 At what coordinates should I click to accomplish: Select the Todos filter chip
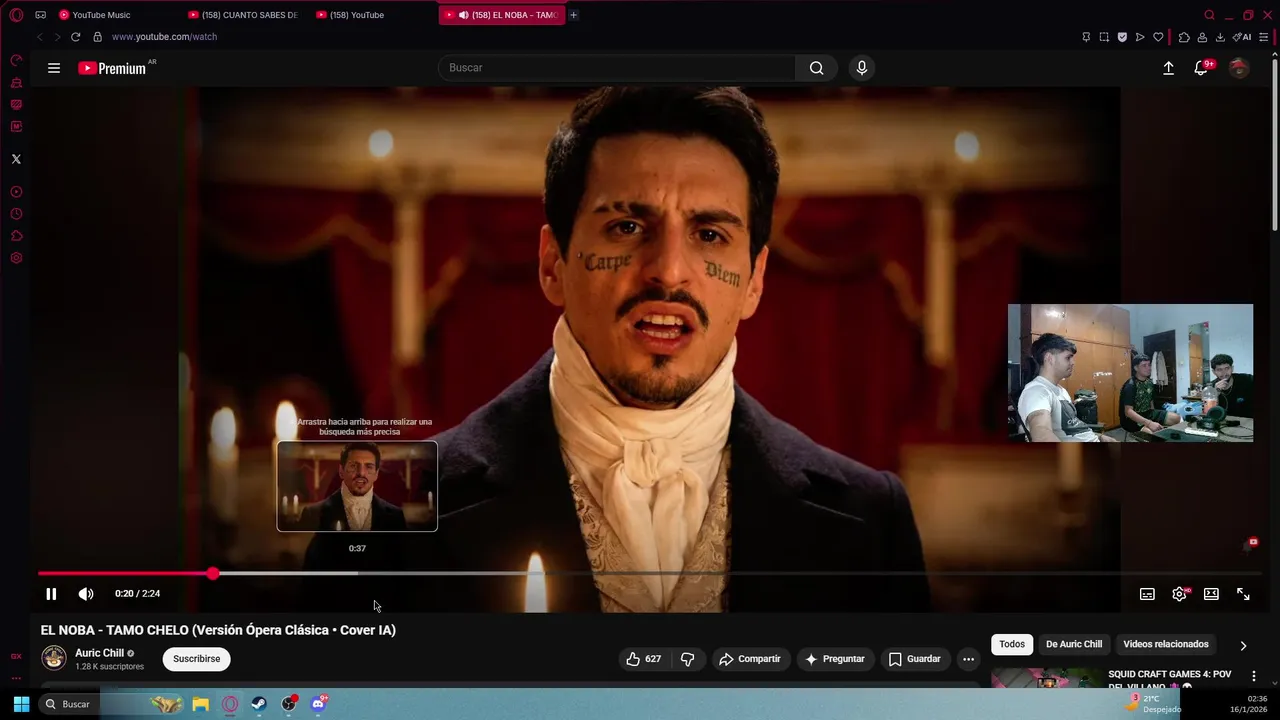click(x=1012, y=644)
